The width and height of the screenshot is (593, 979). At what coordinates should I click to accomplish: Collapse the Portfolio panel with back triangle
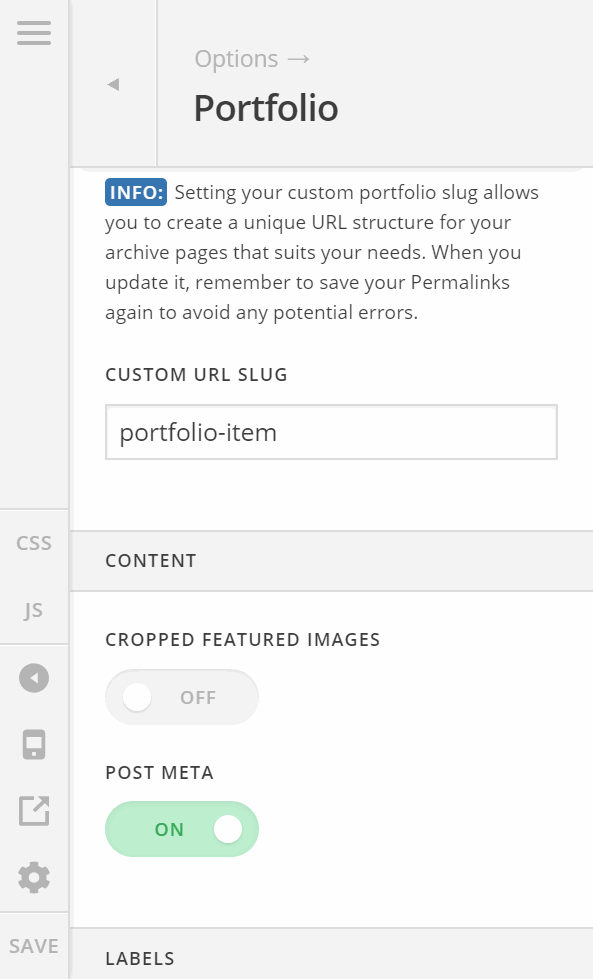[x=113, y=84]
